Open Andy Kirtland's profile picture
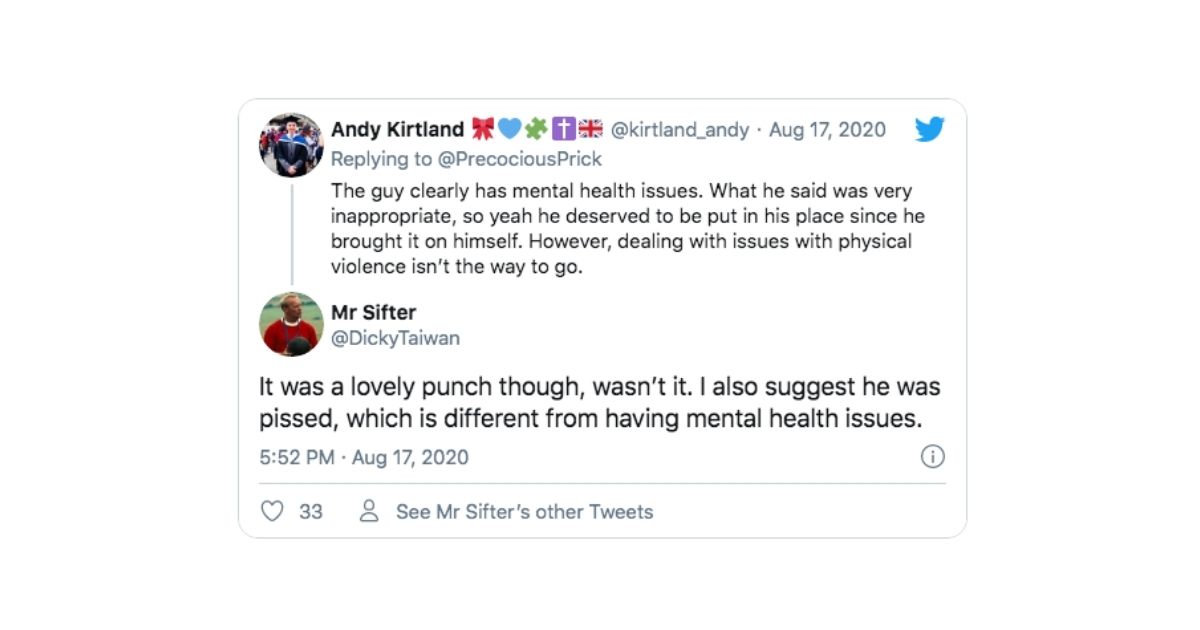This screenshot has width=1200, height=630. [291, 145]
